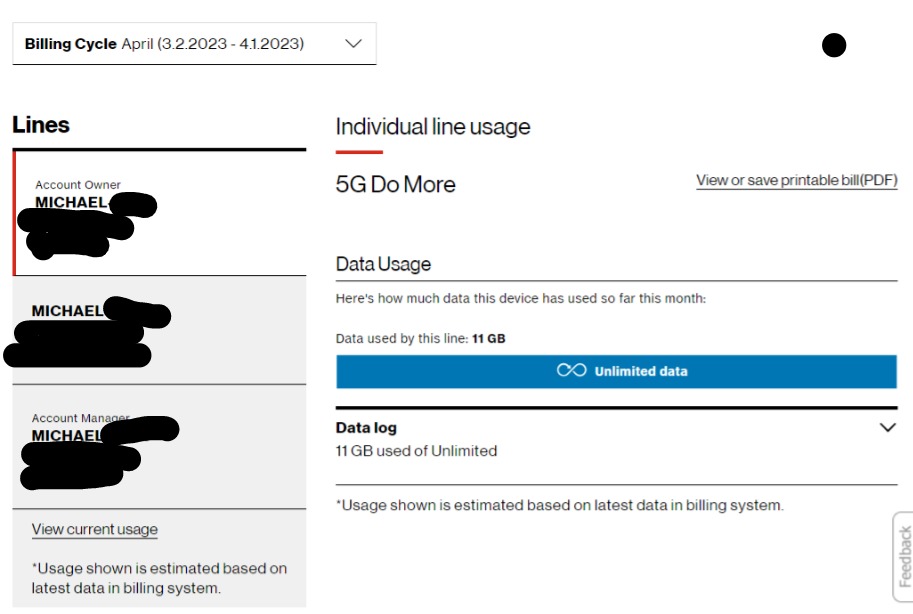The width and height of the screenshot is (913, 614).
Task: Click View or save printable bill(PDF)
Action: pos(796,180)
